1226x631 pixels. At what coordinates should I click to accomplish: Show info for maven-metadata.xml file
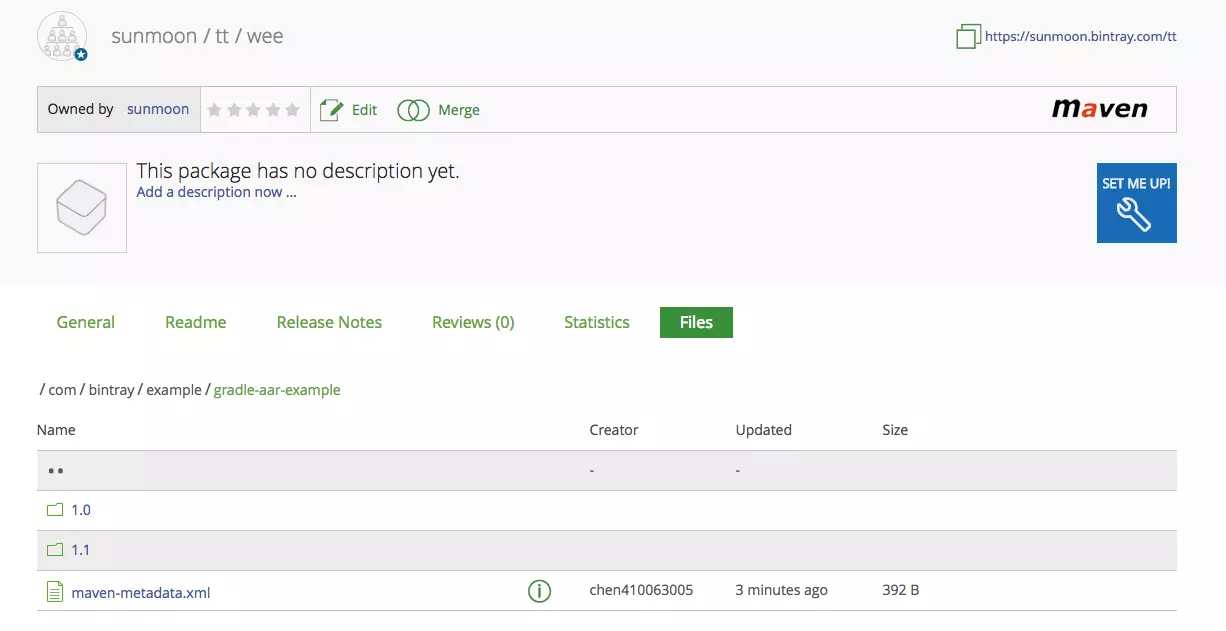point(539,591)
